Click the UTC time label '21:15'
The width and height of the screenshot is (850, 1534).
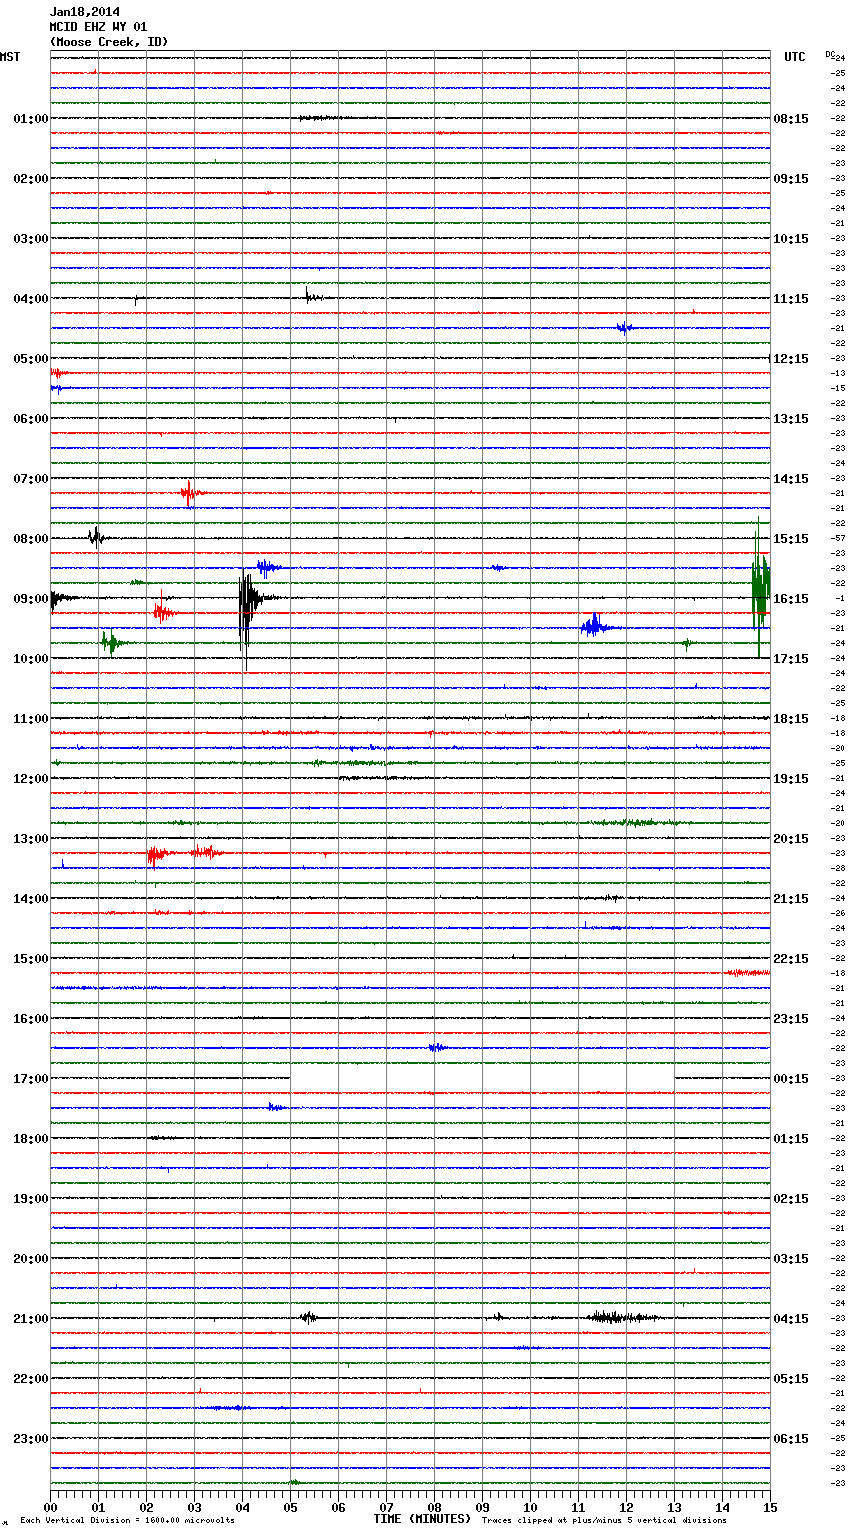tap(791, 899)
